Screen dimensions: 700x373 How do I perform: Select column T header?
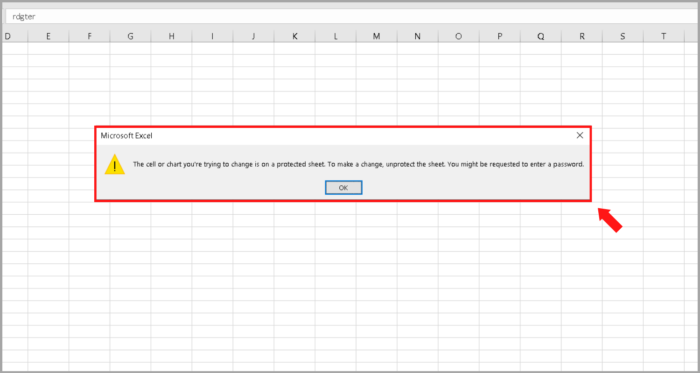click(x=664, y=37)
